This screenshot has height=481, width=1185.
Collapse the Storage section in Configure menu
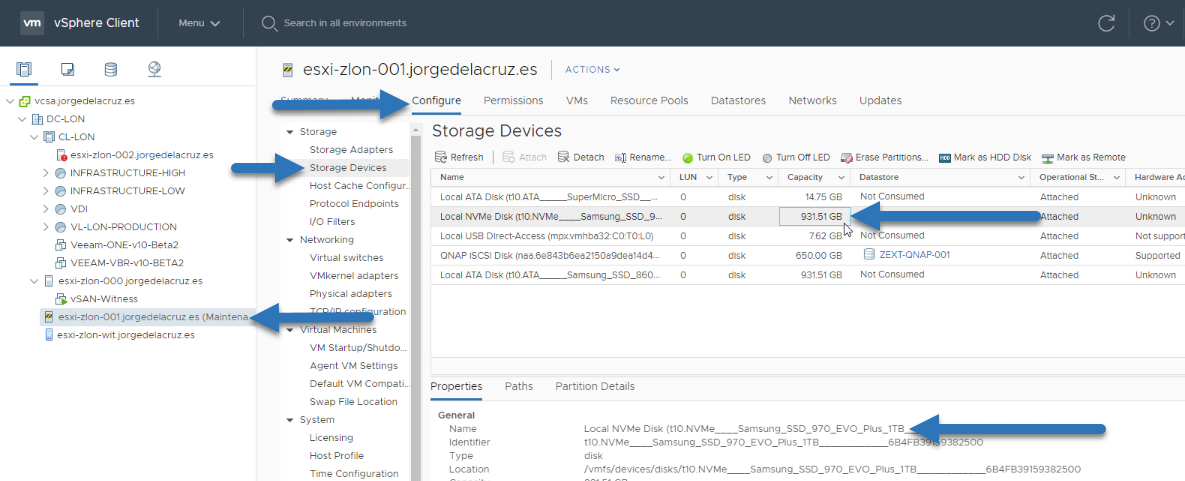[x=289, y=132]
